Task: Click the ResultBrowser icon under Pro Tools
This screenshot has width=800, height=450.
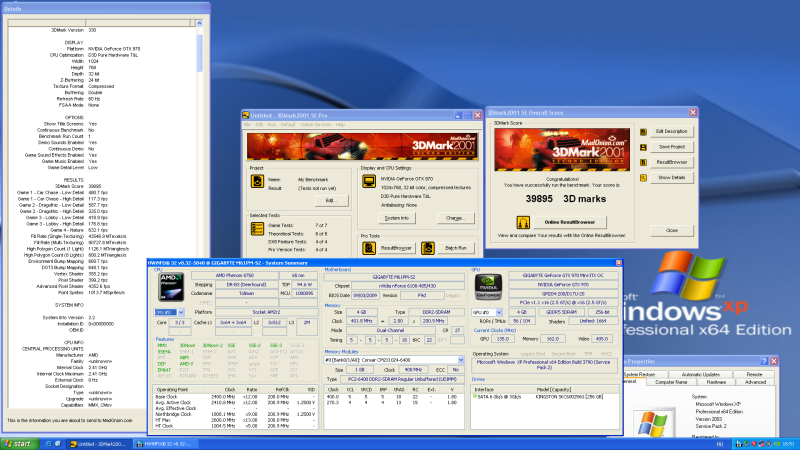Action: pyautogui.click(x=367, y=247)
